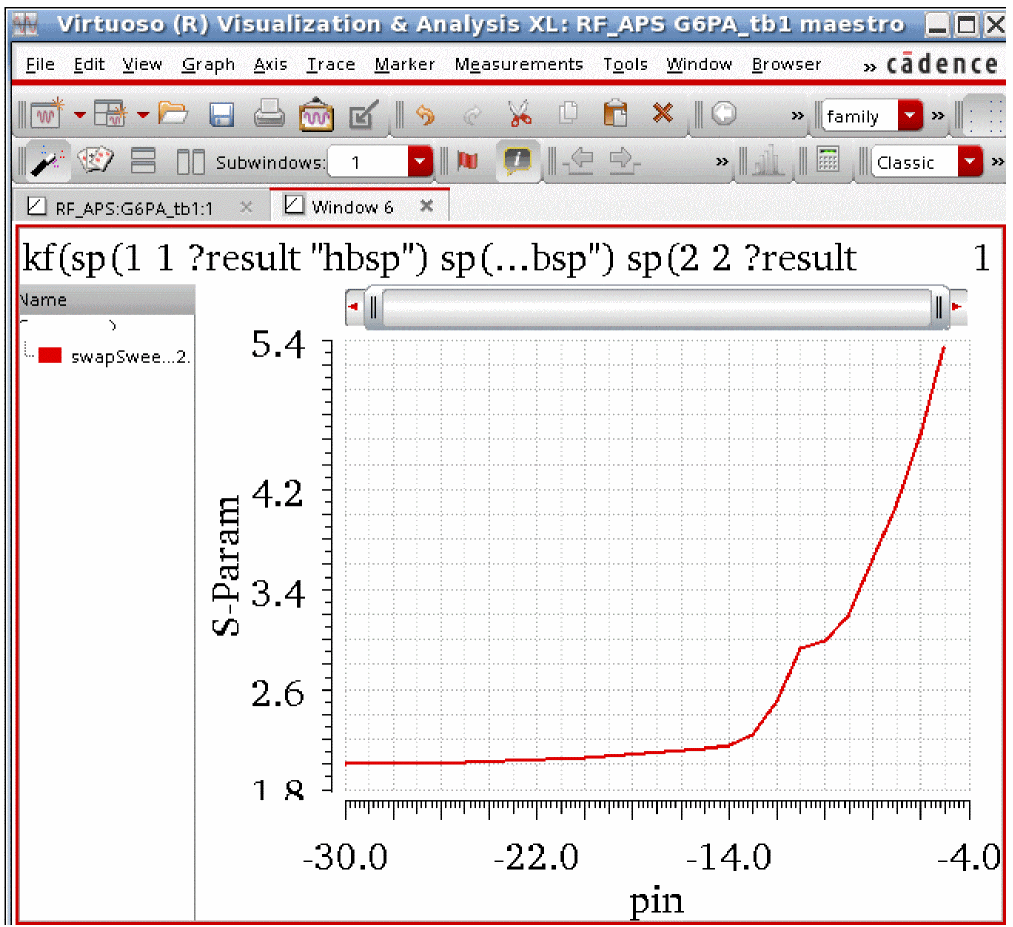Open the Graph menu

pyautogui.click(x=208, y=65)
